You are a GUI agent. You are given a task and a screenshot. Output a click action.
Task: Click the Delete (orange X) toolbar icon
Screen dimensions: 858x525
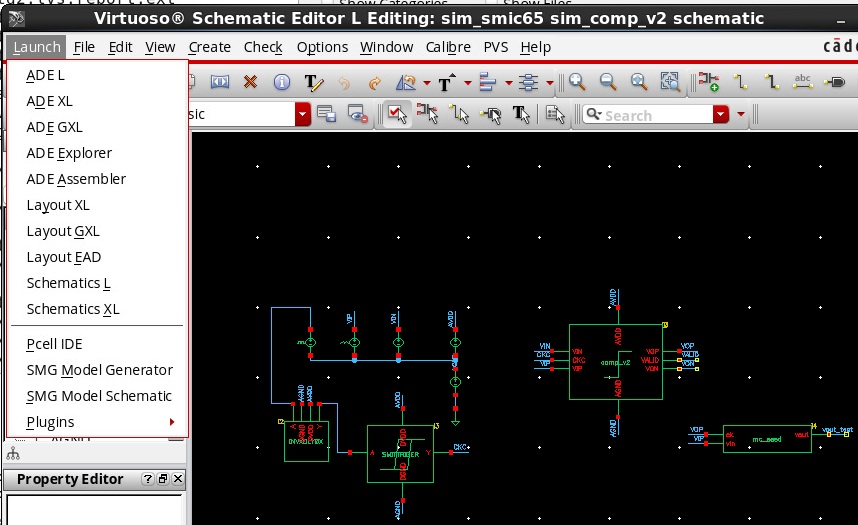(x=250, y=83)
